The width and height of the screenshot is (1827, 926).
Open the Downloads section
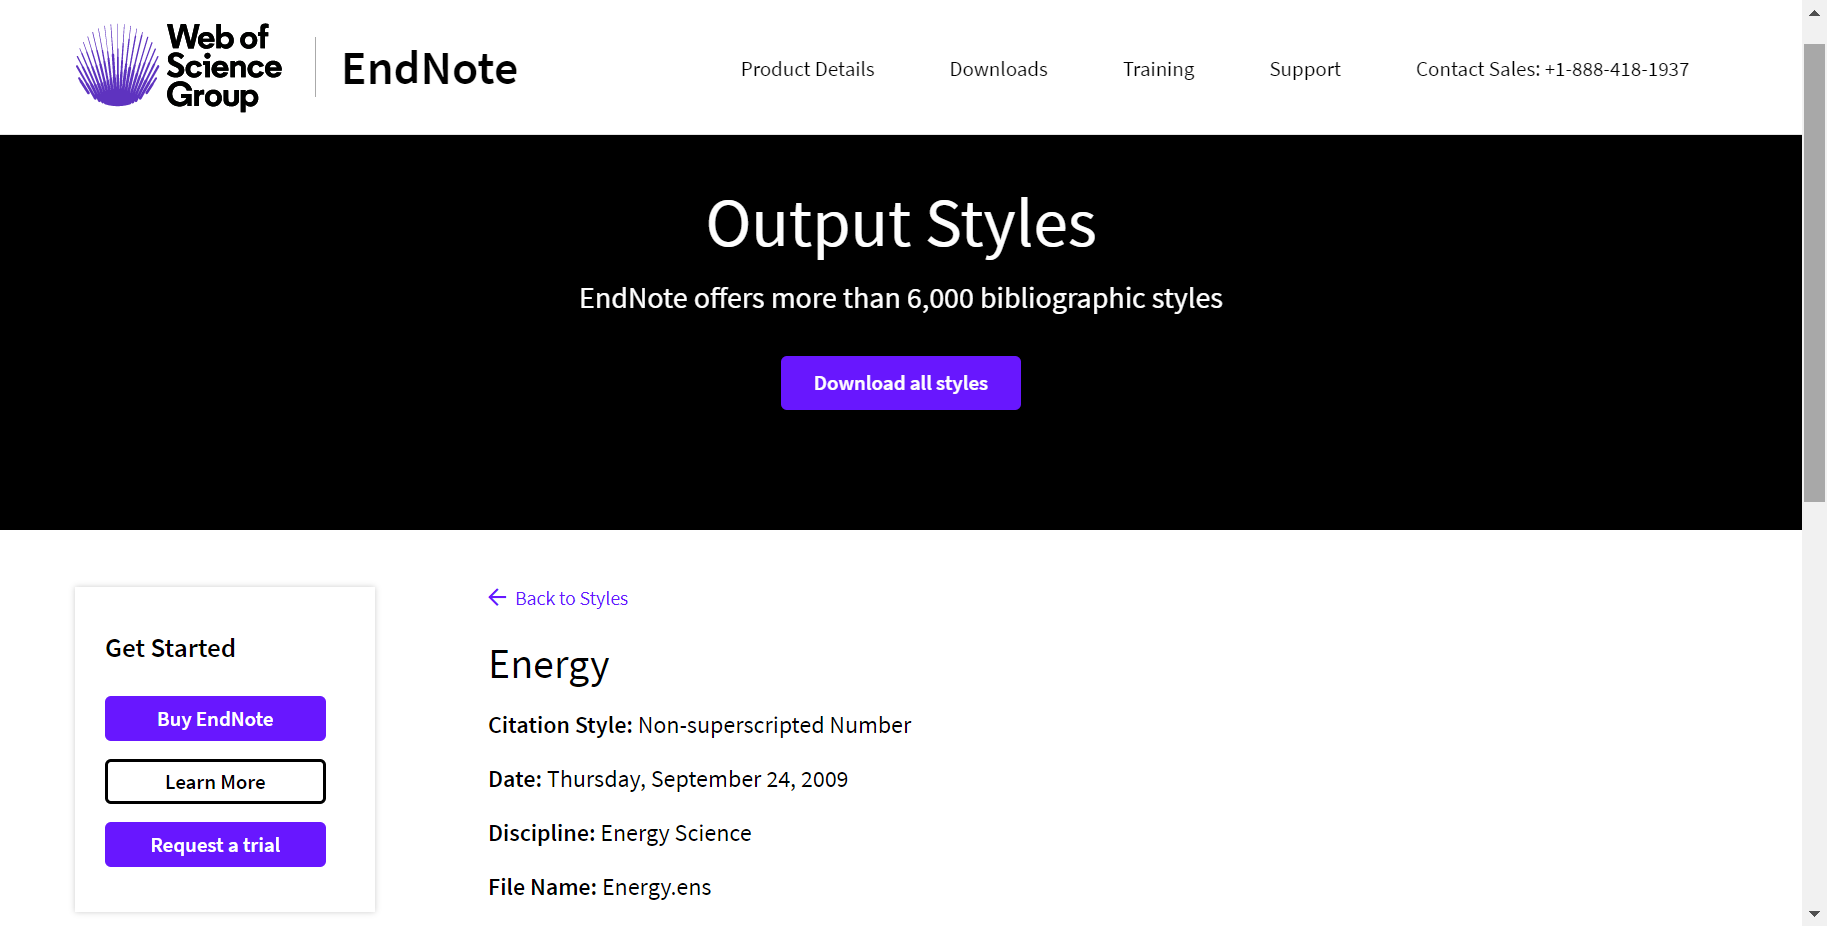pyautogui.click(x=997, y=68)
